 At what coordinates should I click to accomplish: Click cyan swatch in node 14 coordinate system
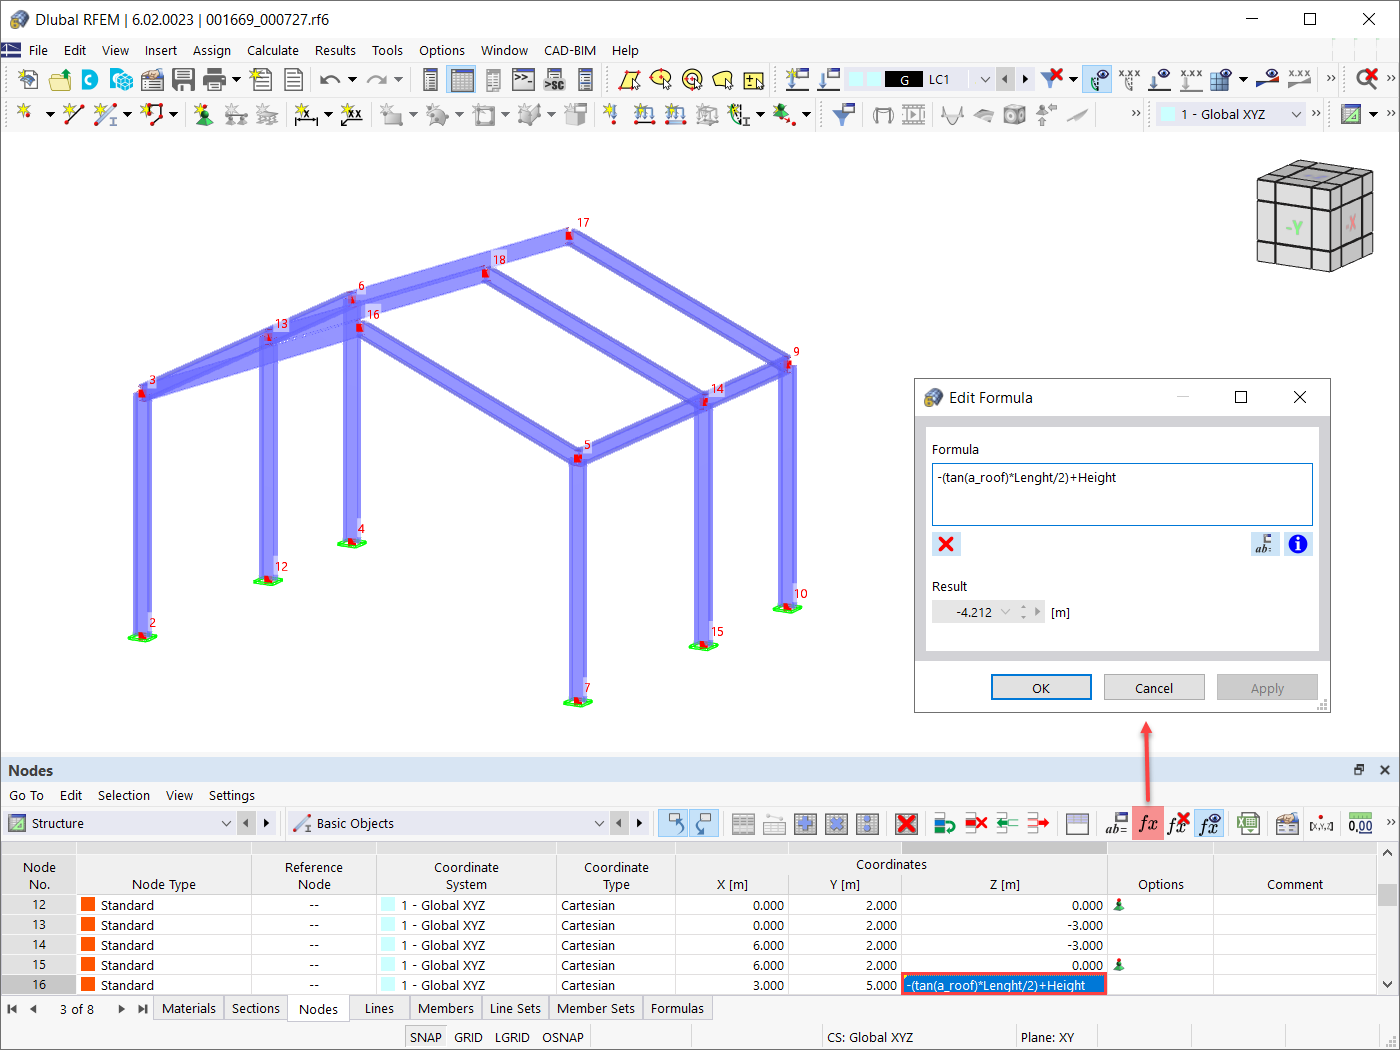point(388,945)
